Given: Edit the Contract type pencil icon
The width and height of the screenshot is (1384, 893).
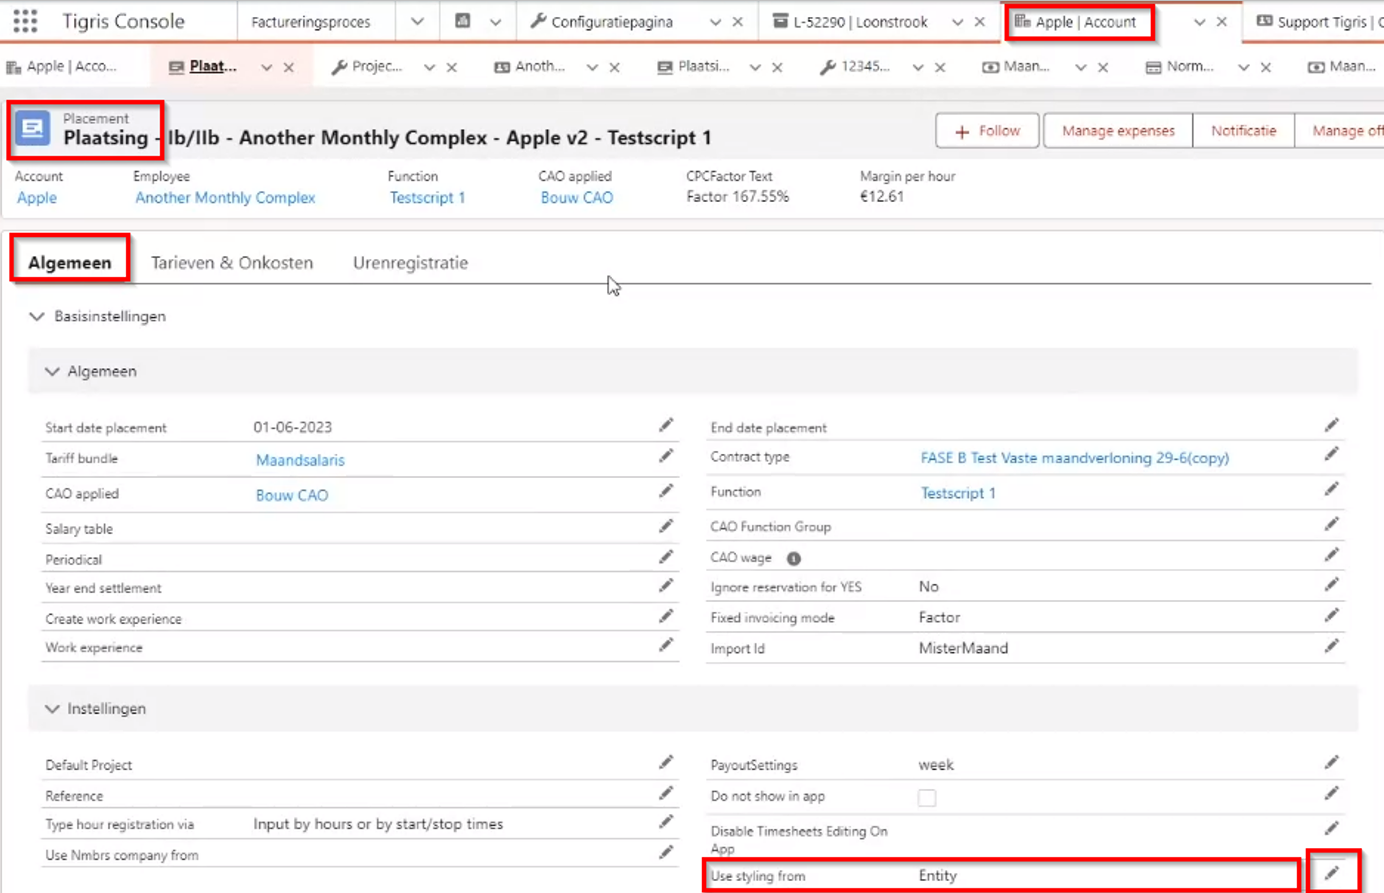Looking at the screenshot, I should coord(1332,454).
